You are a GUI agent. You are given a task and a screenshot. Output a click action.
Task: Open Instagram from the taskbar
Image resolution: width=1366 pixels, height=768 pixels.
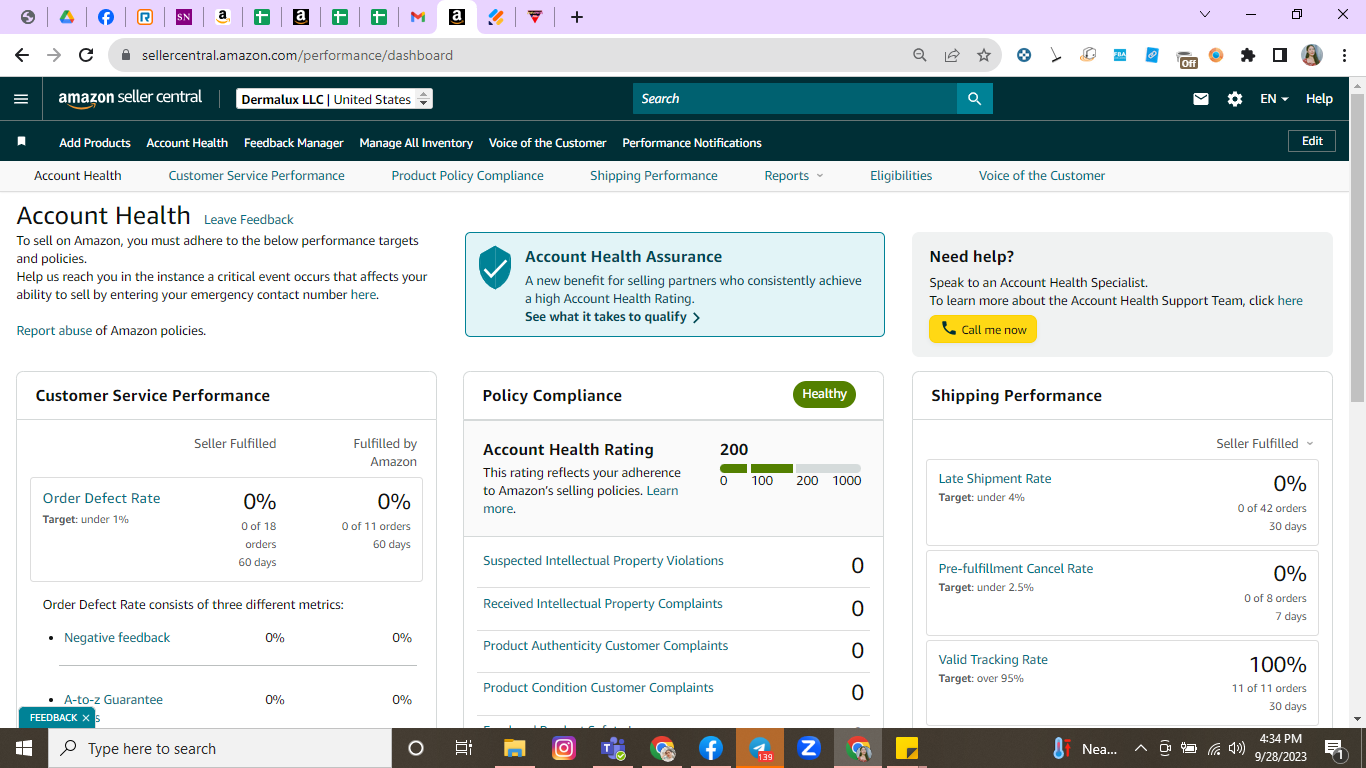564,748
